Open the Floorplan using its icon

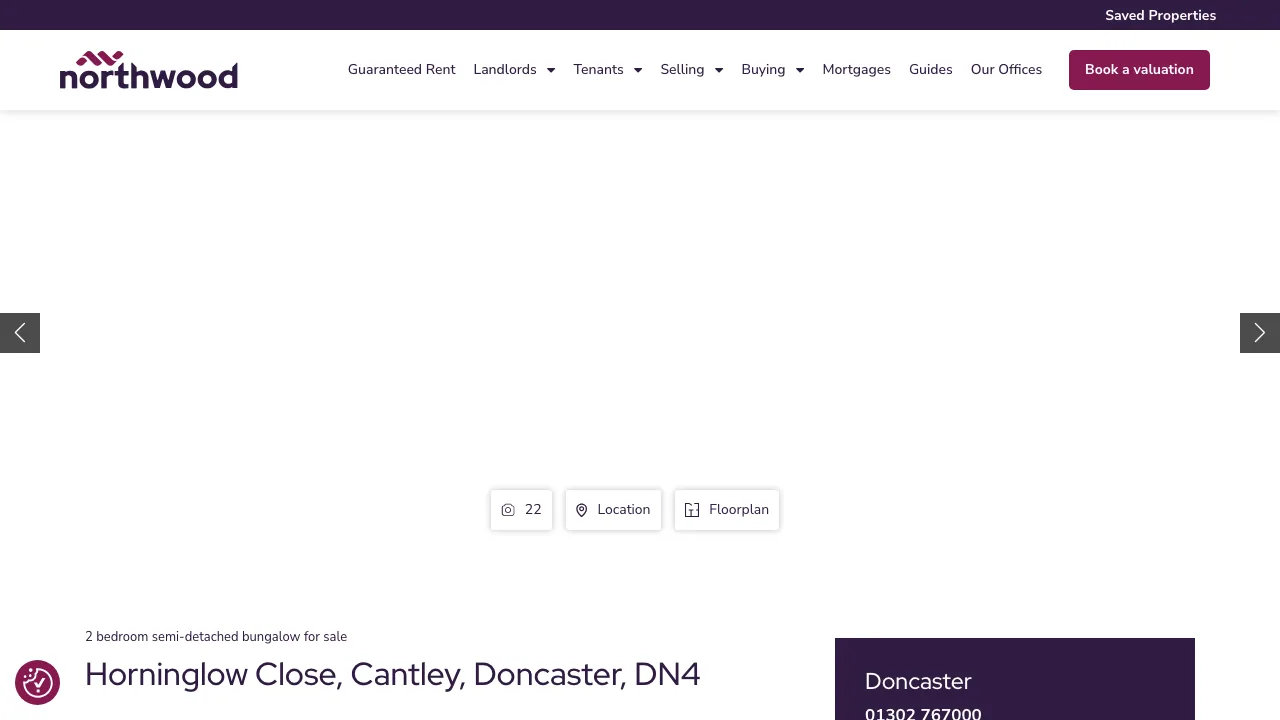pos(692,510)
